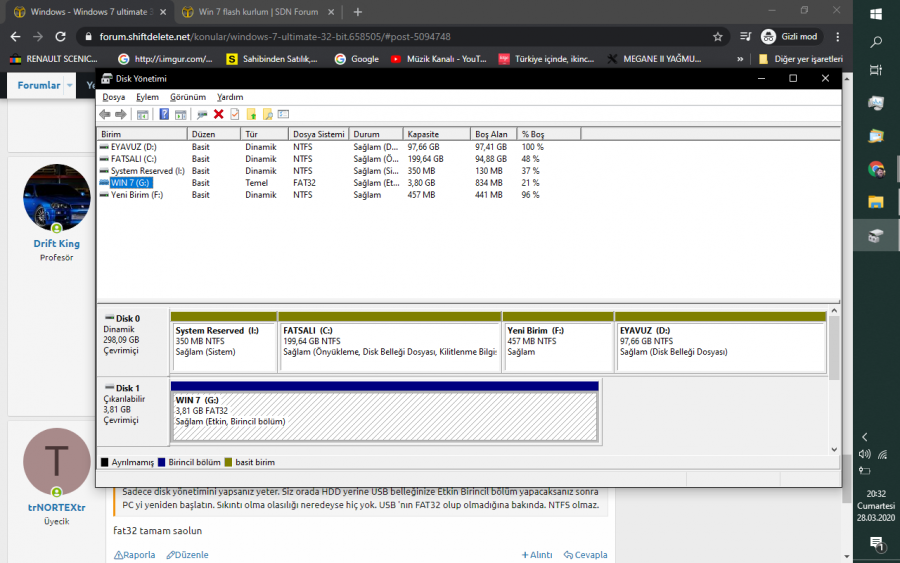Viewport: 900px width, 563px height.
Task: Sort volume list by Kapasite column
Action: click(437, 133)
